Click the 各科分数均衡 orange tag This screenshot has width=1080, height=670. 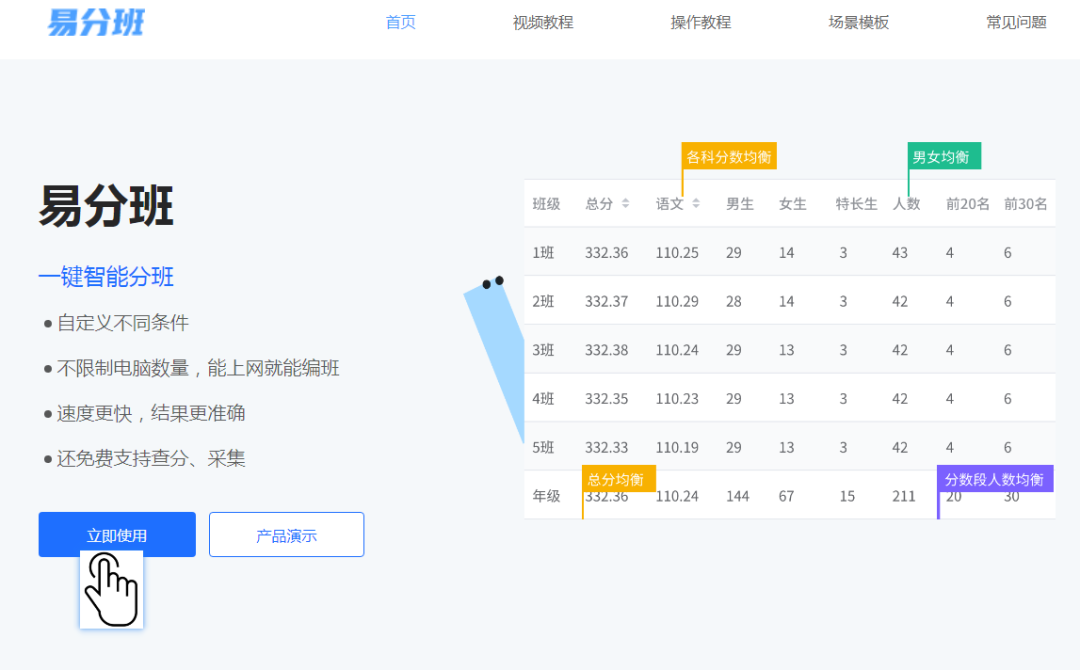click(x=729, y=156)
